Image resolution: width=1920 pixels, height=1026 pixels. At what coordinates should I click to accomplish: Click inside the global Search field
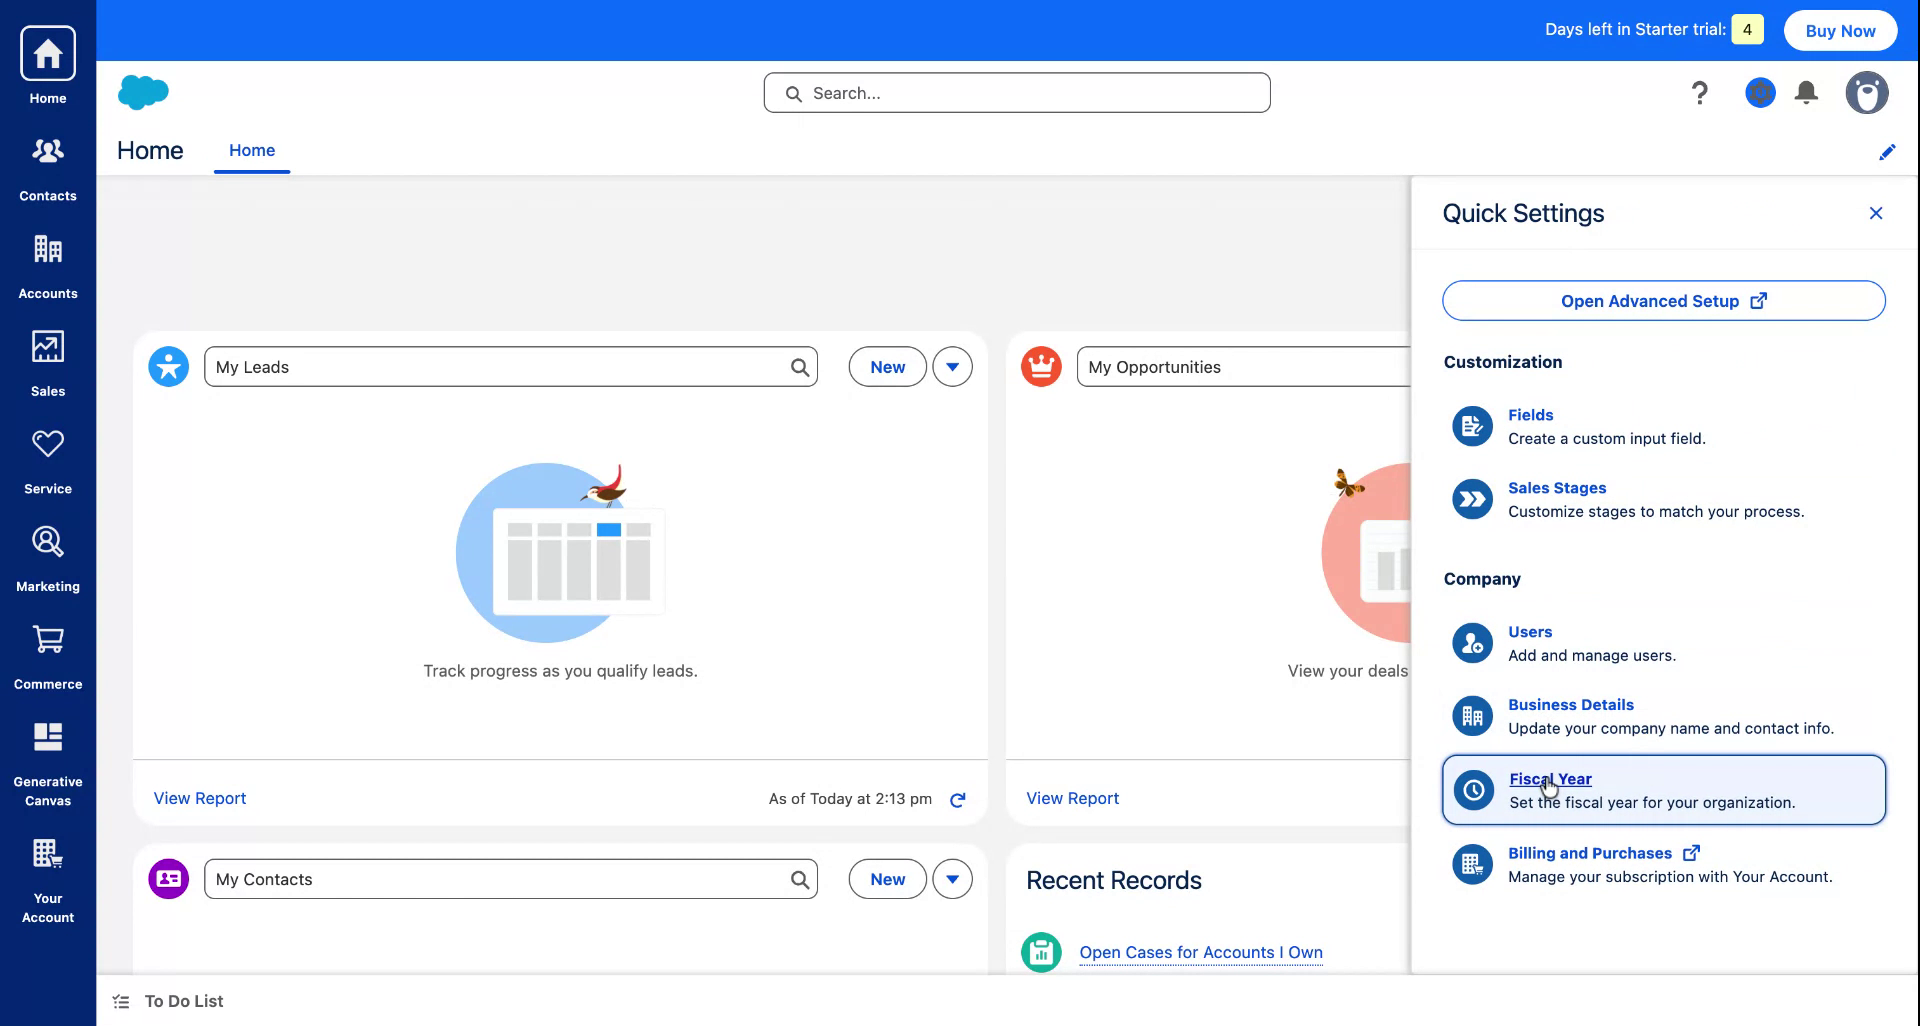[1015, 92]
